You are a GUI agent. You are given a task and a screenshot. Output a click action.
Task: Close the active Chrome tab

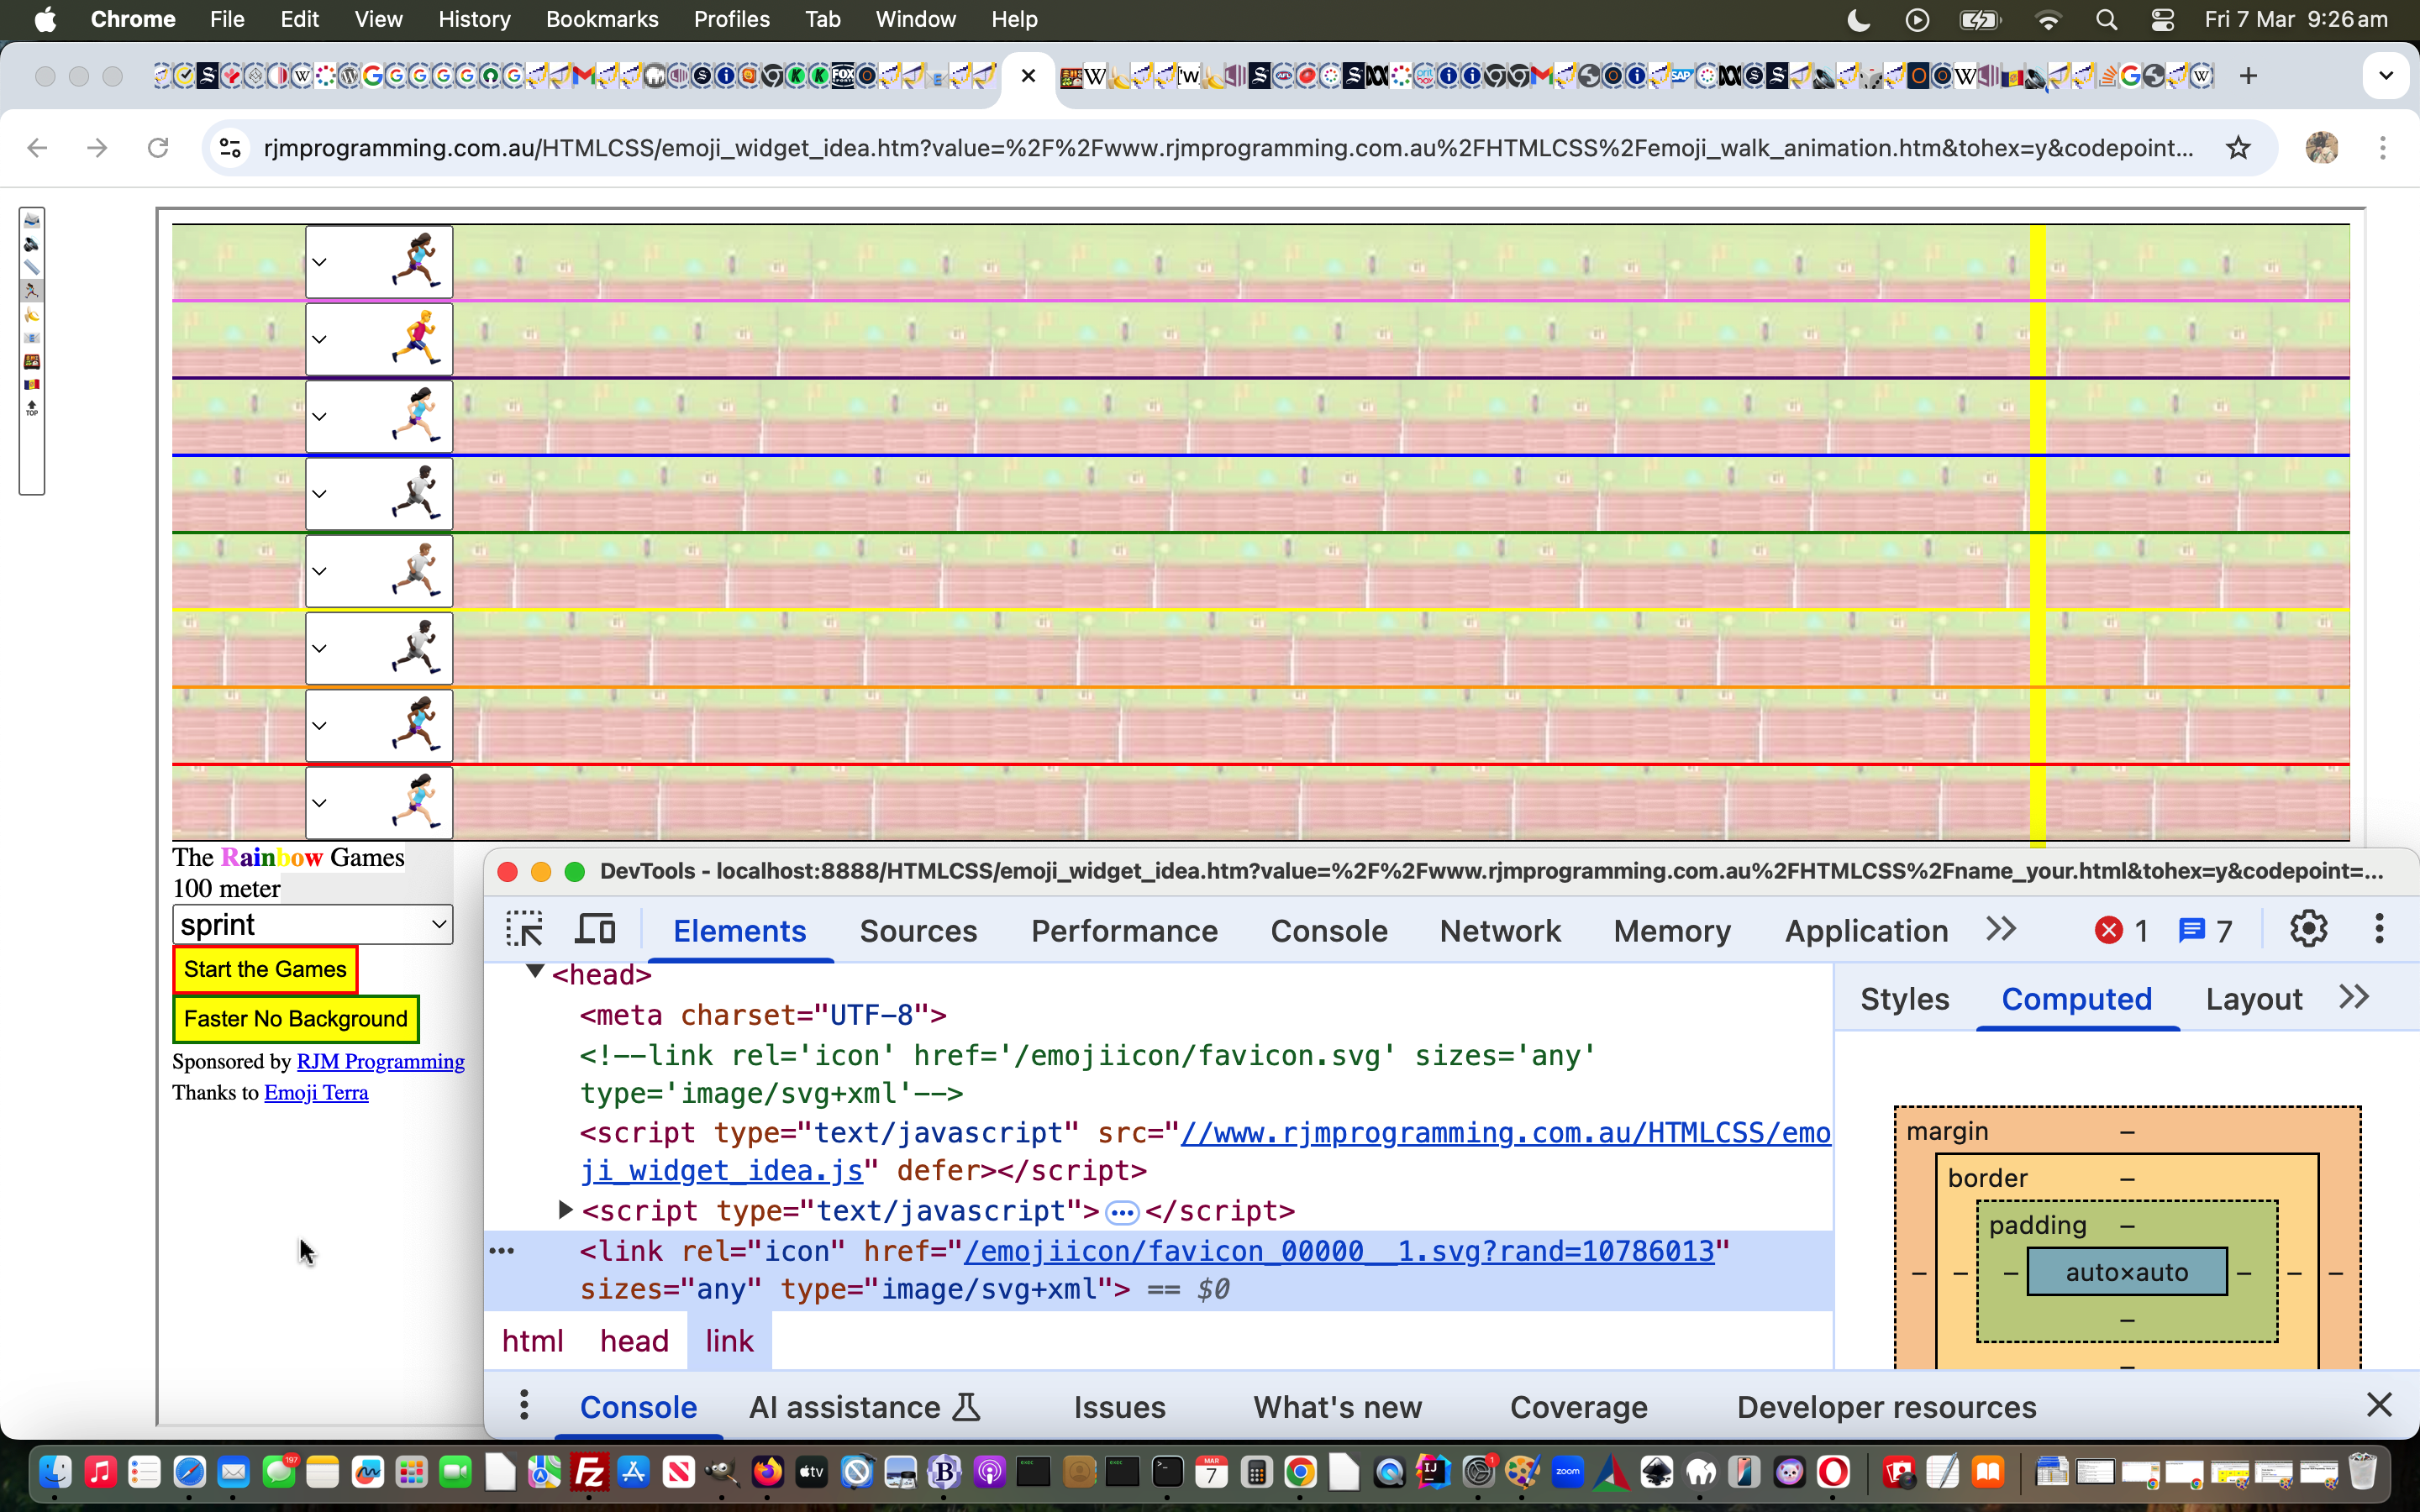pos(1028,76)
